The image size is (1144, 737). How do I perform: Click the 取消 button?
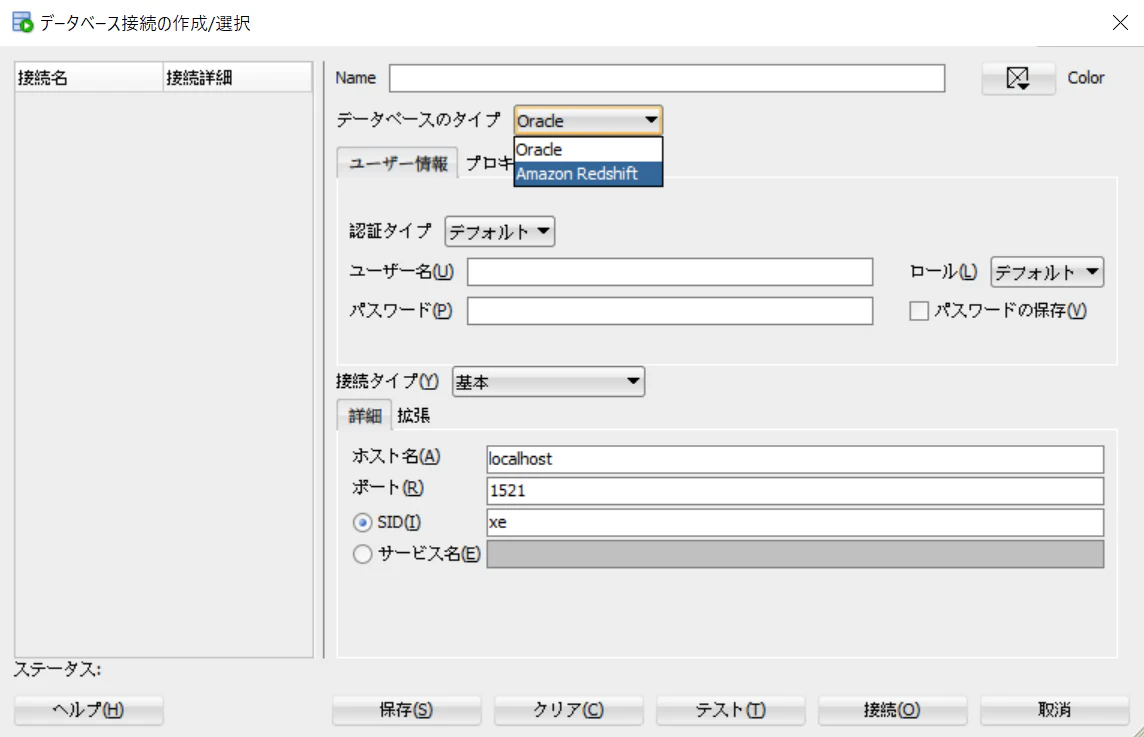(x=1054, y=709)
